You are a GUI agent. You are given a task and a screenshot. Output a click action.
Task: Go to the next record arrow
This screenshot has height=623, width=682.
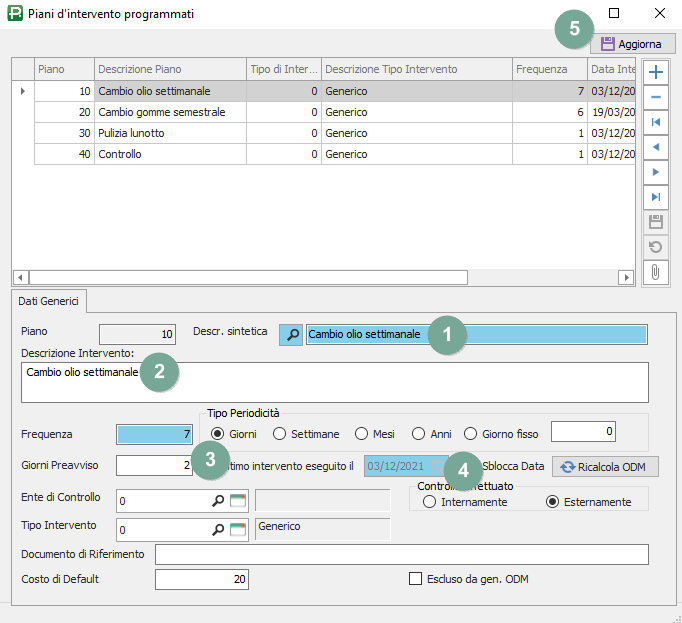click(655, 172)
